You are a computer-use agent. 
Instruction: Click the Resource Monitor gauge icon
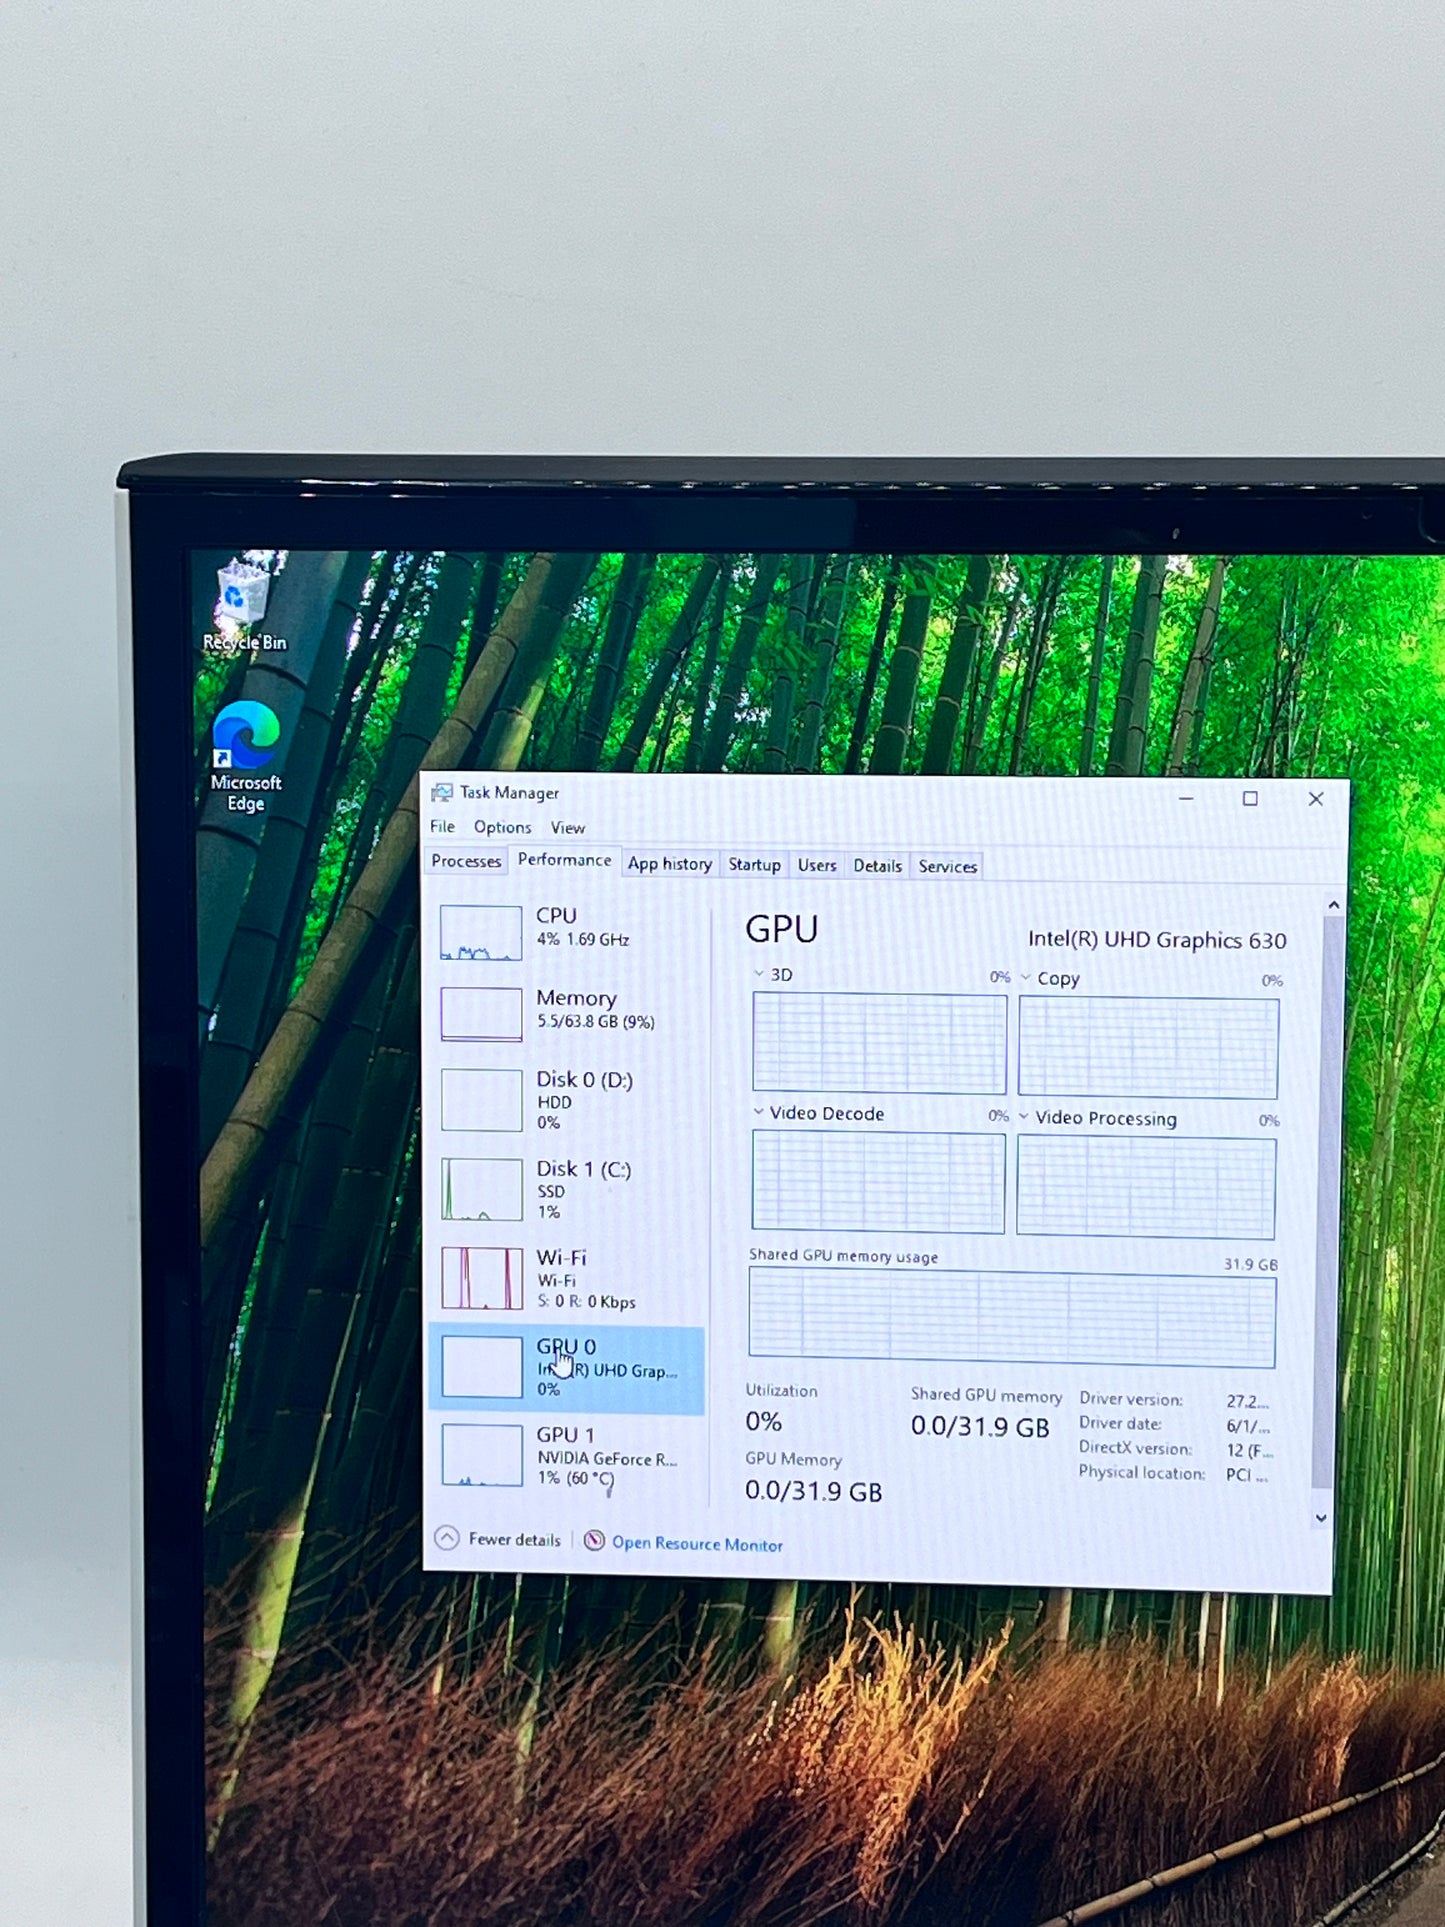[594, 1541]
